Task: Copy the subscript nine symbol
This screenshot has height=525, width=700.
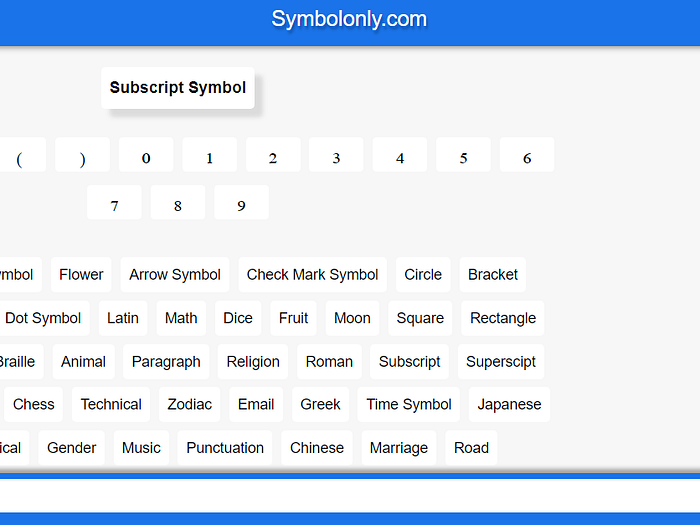Action: click(241, 204)
